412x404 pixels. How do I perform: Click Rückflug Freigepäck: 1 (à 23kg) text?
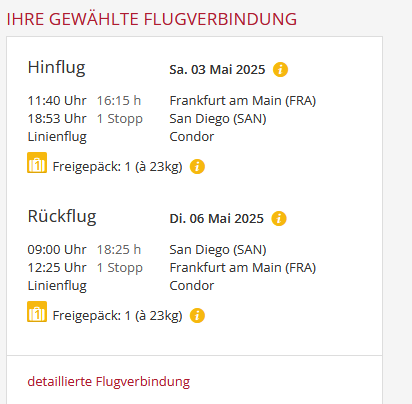coord(118,316)
